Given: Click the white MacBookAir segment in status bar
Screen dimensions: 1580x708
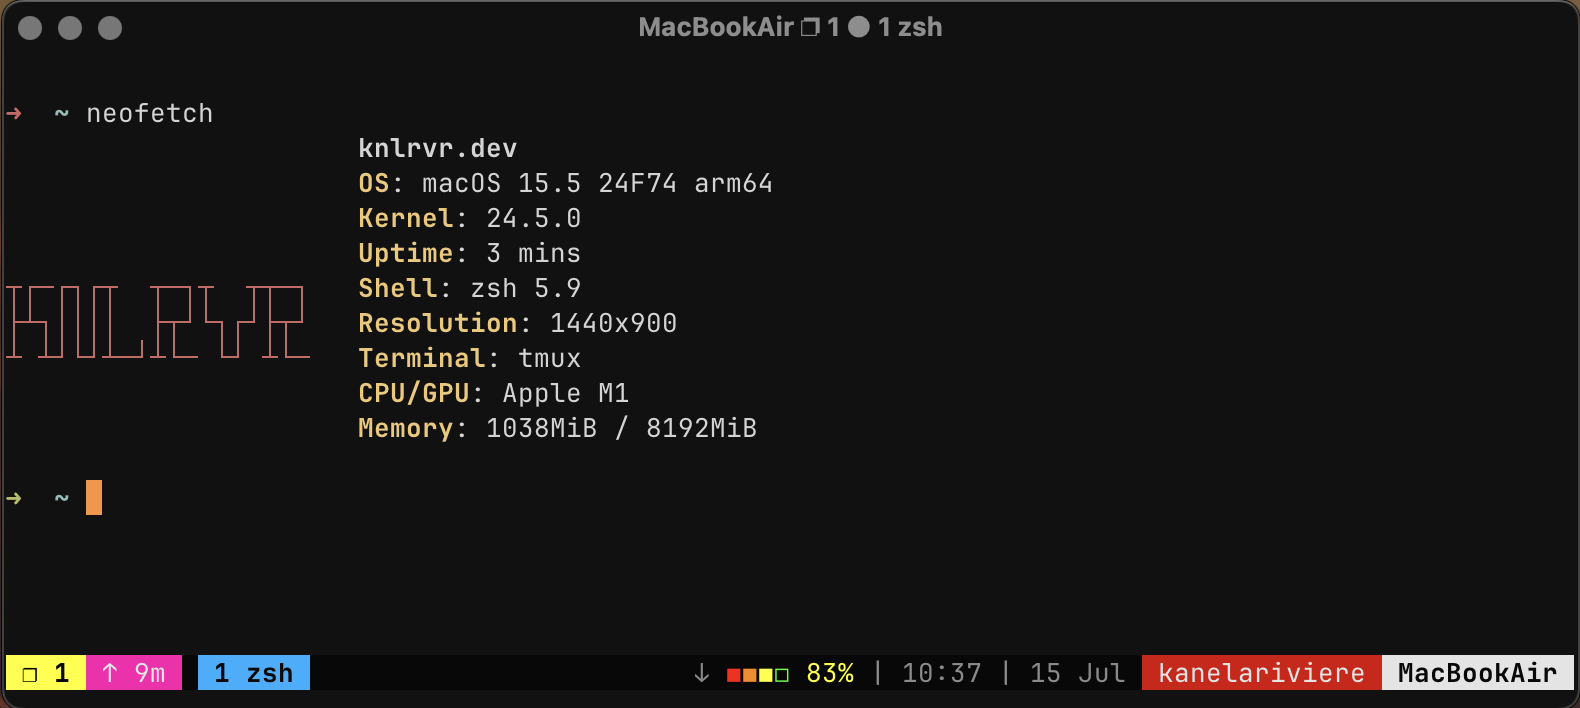Looking at the screenshot, I should tap(1478, 672).
